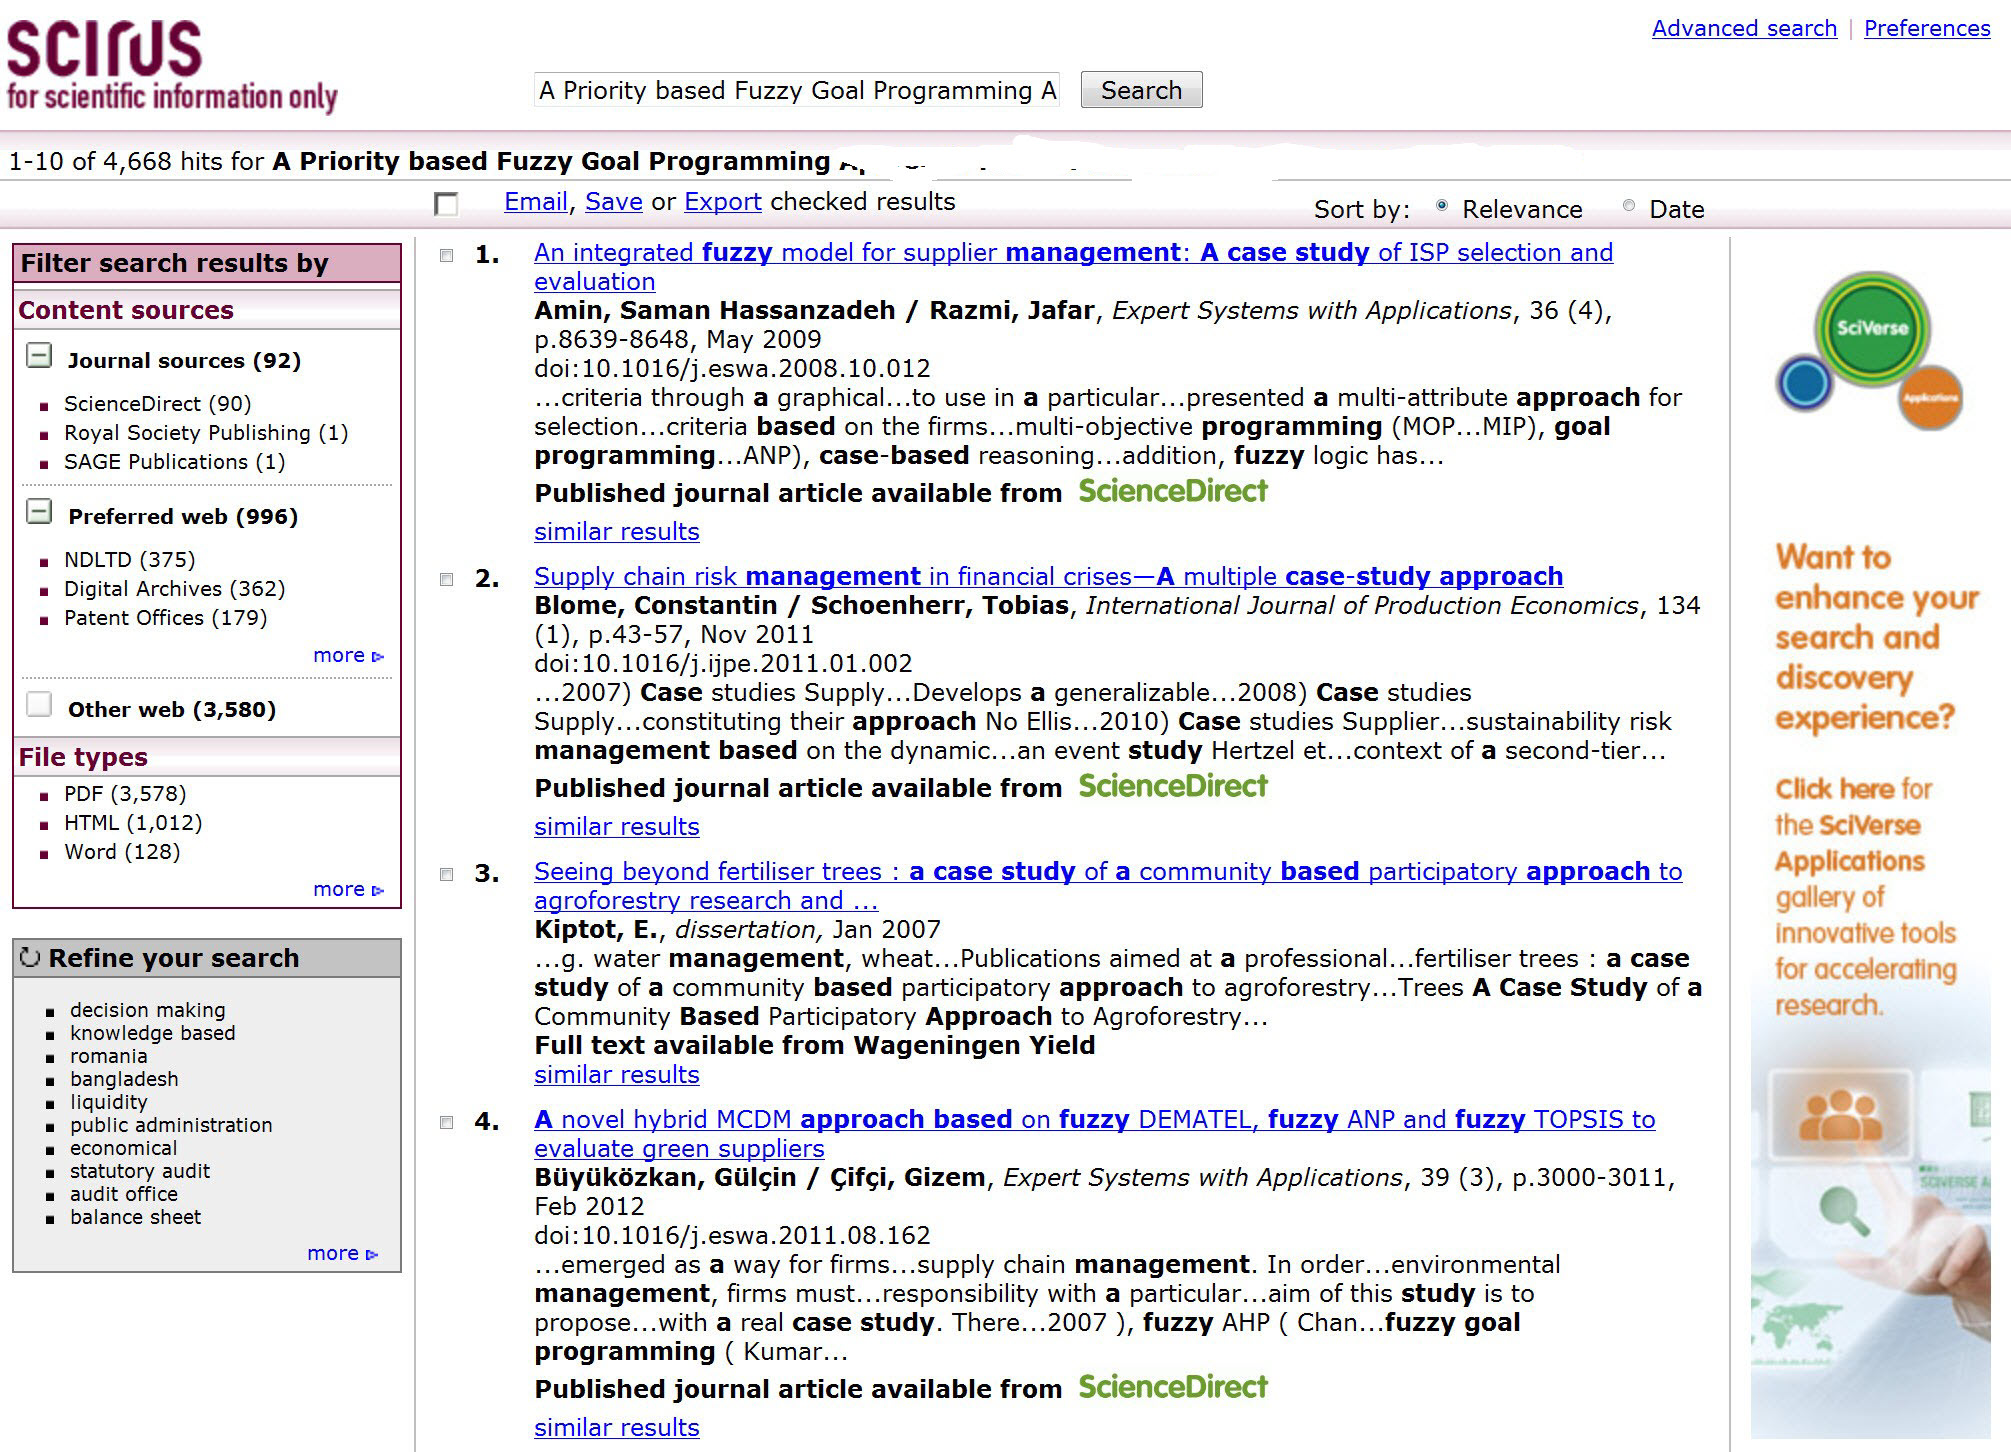Filter by Word (128) file type

(x=122, y=852)
